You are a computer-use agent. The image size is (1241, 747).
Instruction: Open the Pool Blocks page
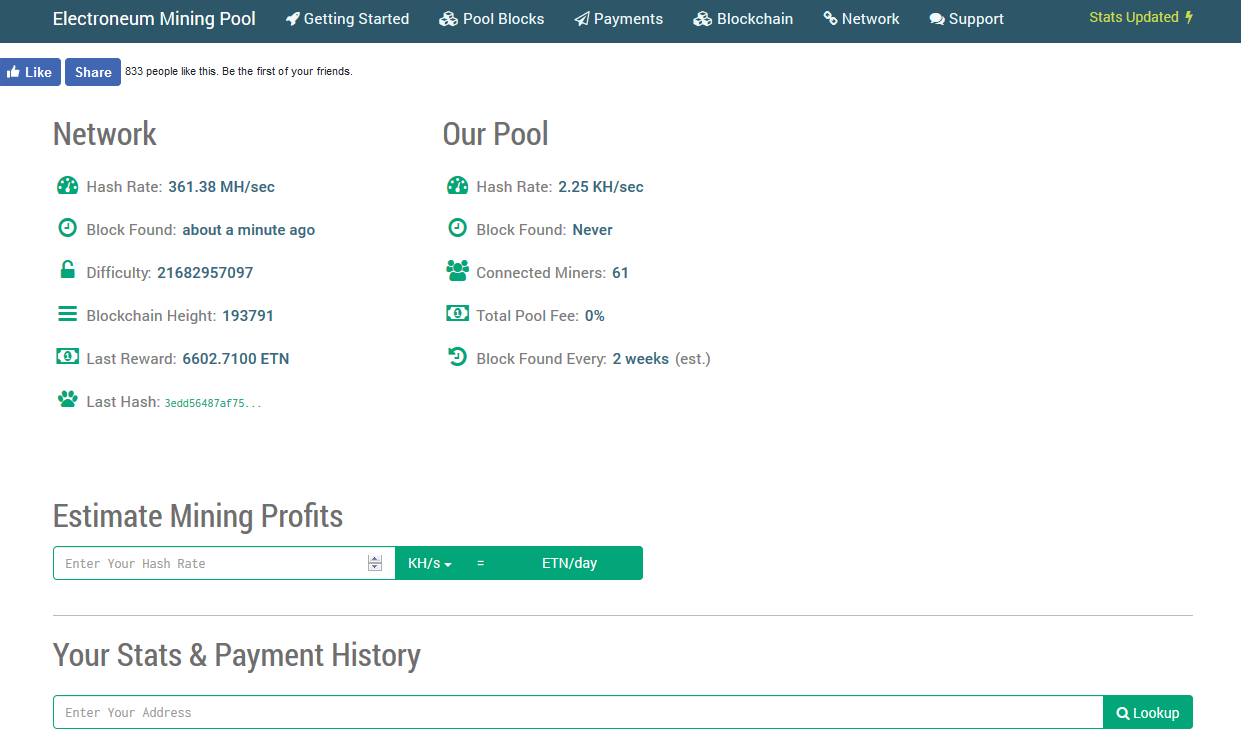point(492,19)
